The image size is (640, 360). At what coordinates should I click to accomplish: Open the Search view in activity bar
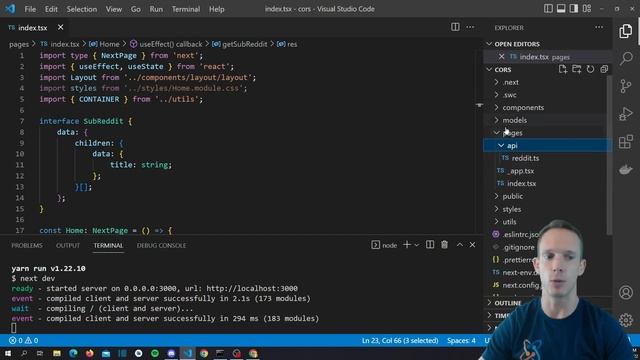pyautogui.click(x=626, y=58)
